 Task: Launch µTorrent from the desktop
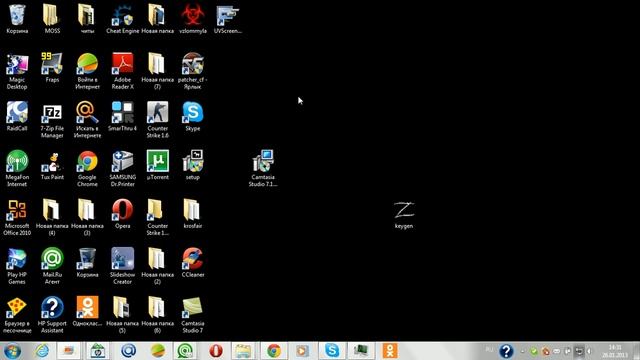(158, 165)
